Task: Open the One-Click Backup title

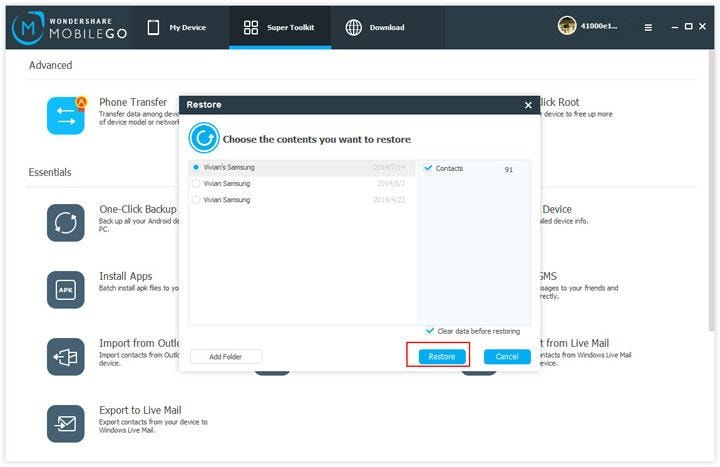Action: point(138,209)
